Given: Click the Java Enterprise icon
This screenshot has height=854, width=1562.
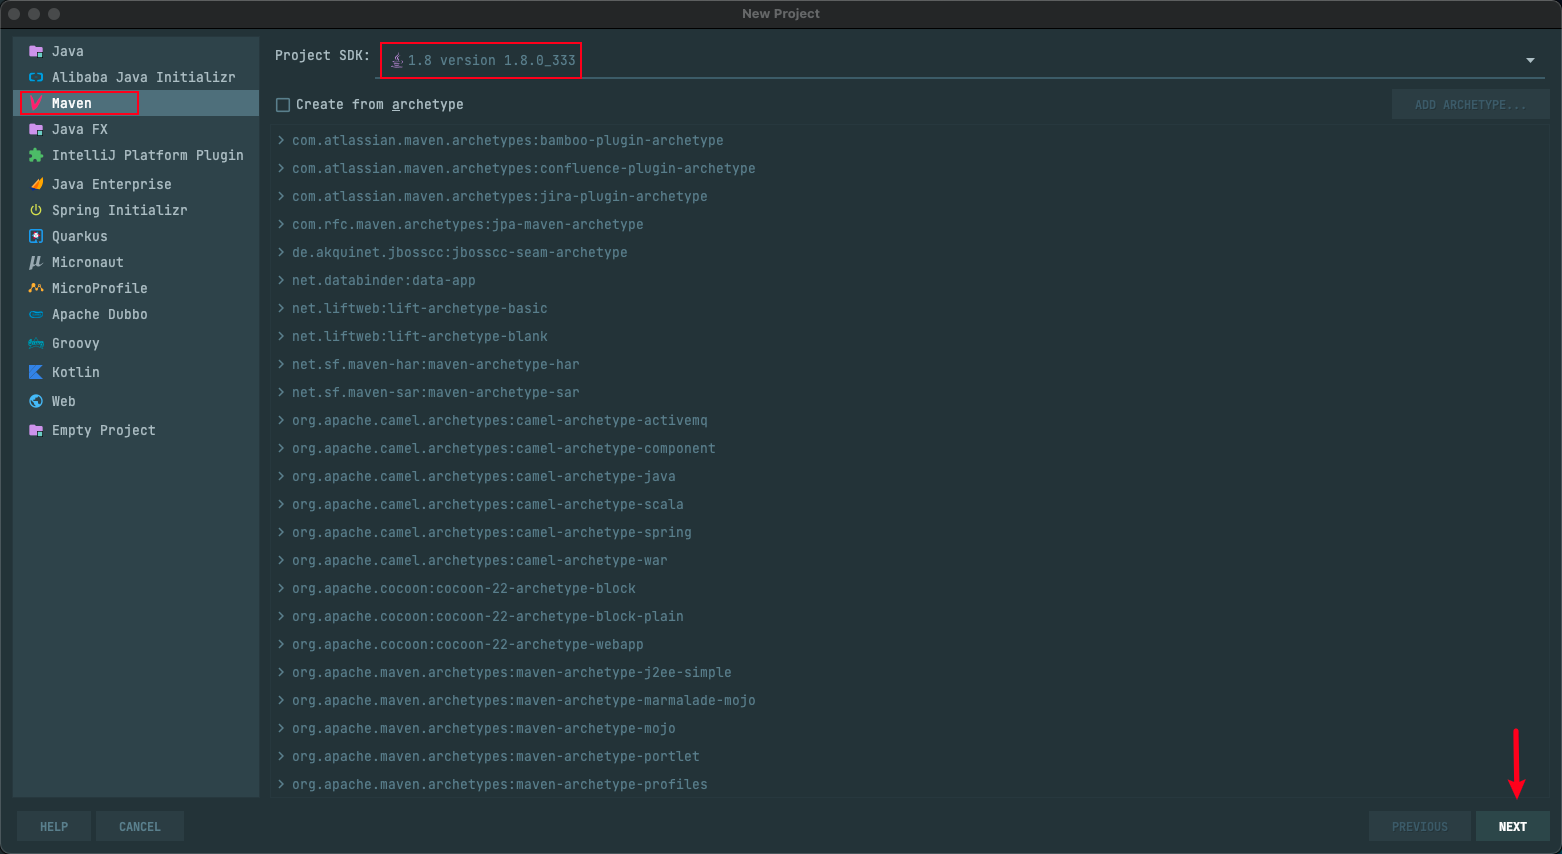Looking at the screenshot, I should click(36, 184).
